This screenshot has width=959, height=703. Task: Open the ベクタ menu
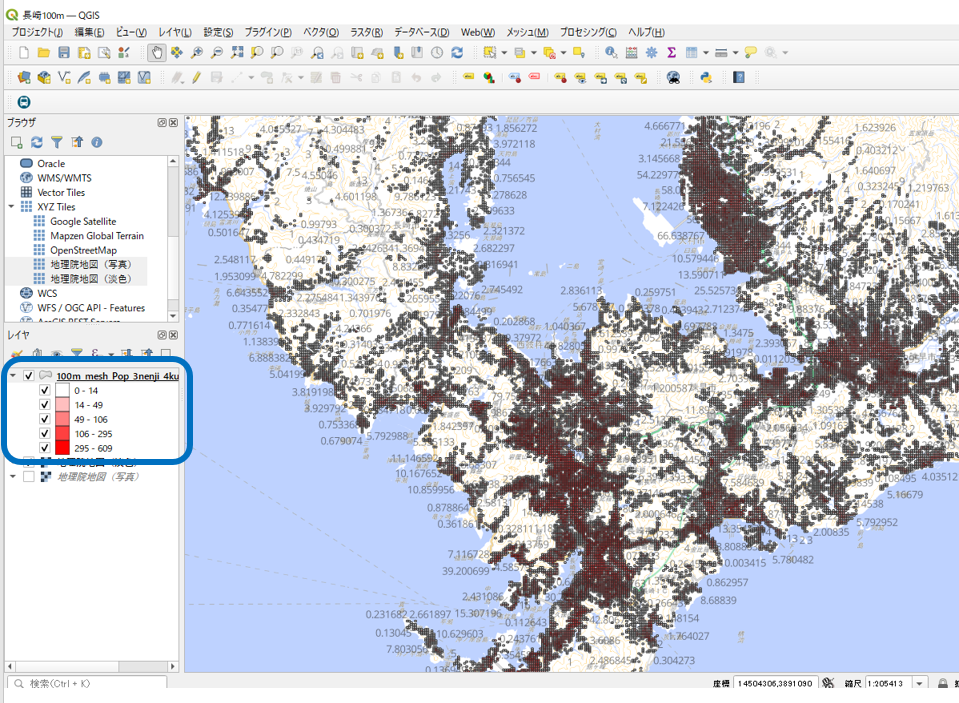tap(321, 32)
